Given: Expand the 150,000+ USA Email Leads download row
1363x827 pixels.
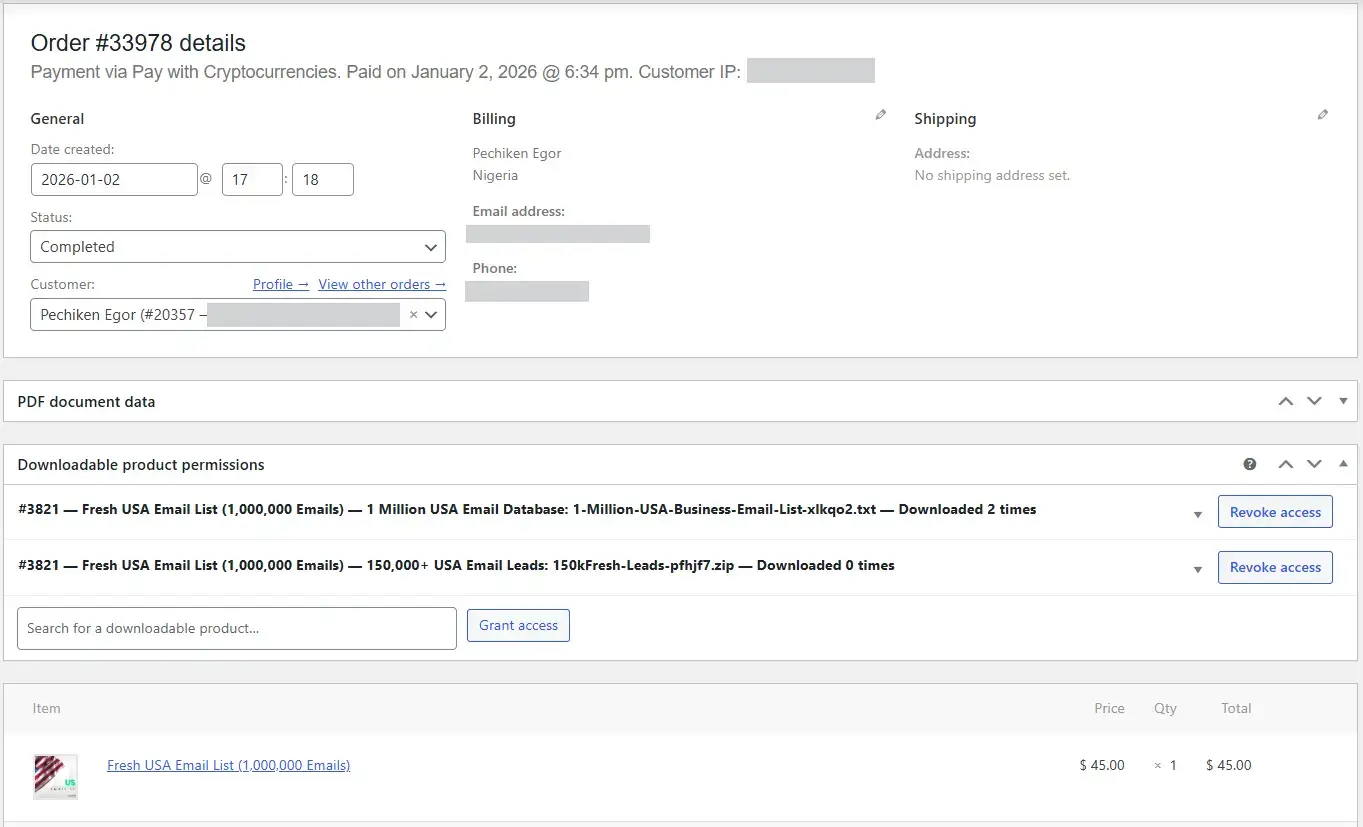Looking at the screenshot, I should tap(1197, 569).
